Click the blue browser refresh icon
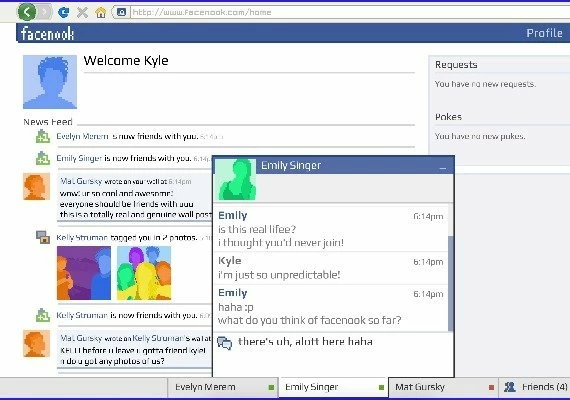570x400 pixels. point(64,12)
